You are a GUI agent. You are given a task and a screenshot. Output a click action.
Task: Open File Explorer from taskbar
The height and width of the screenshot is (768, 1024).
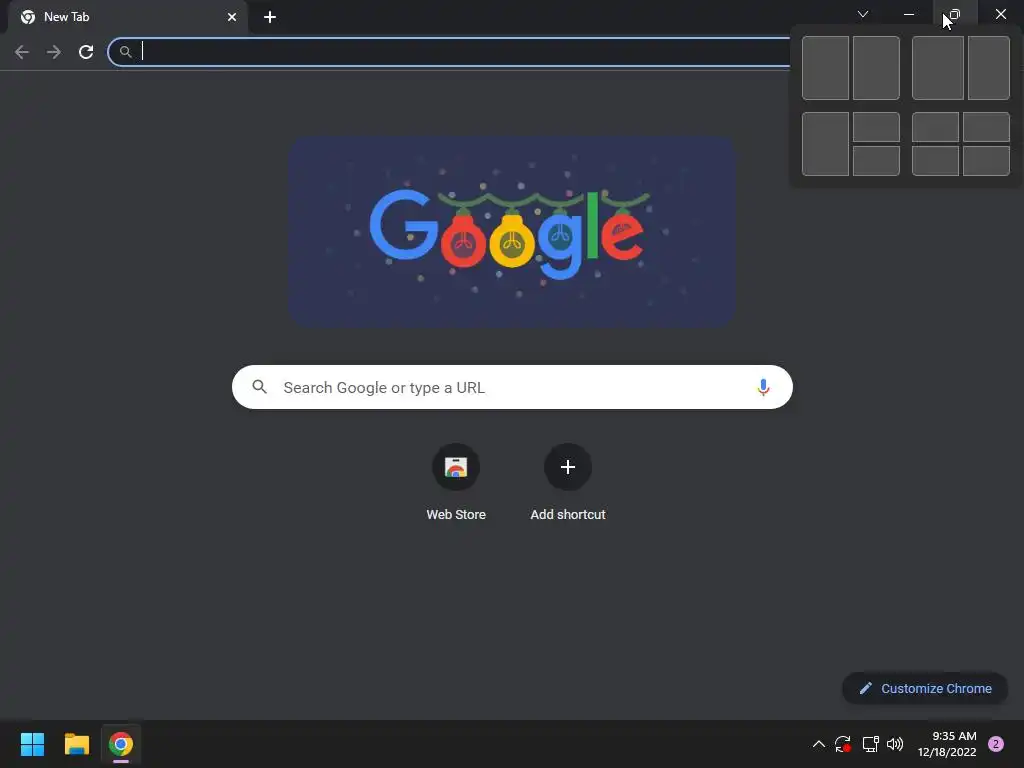pos(76,744)
